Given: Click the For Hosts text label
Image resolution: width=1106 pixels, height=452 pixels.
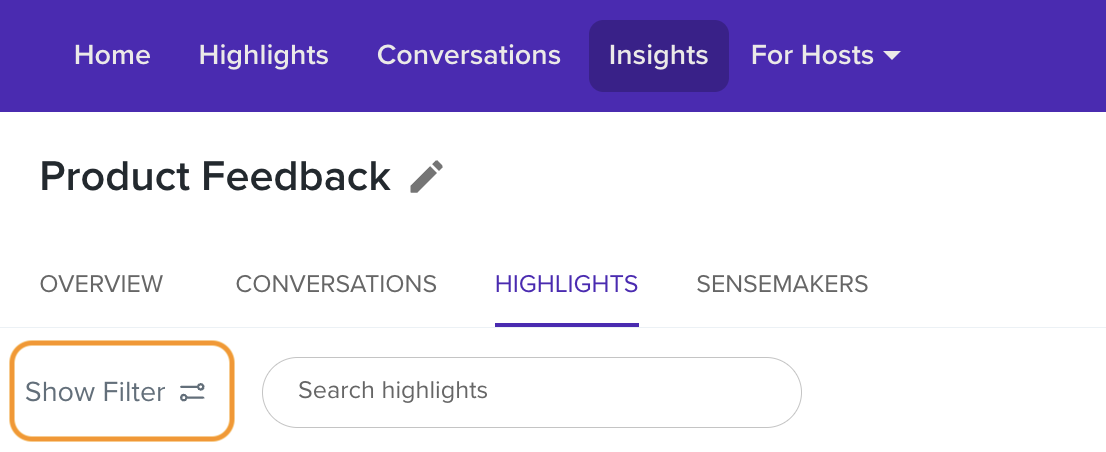Looking at the screenshot, I should tap(812, 56).
